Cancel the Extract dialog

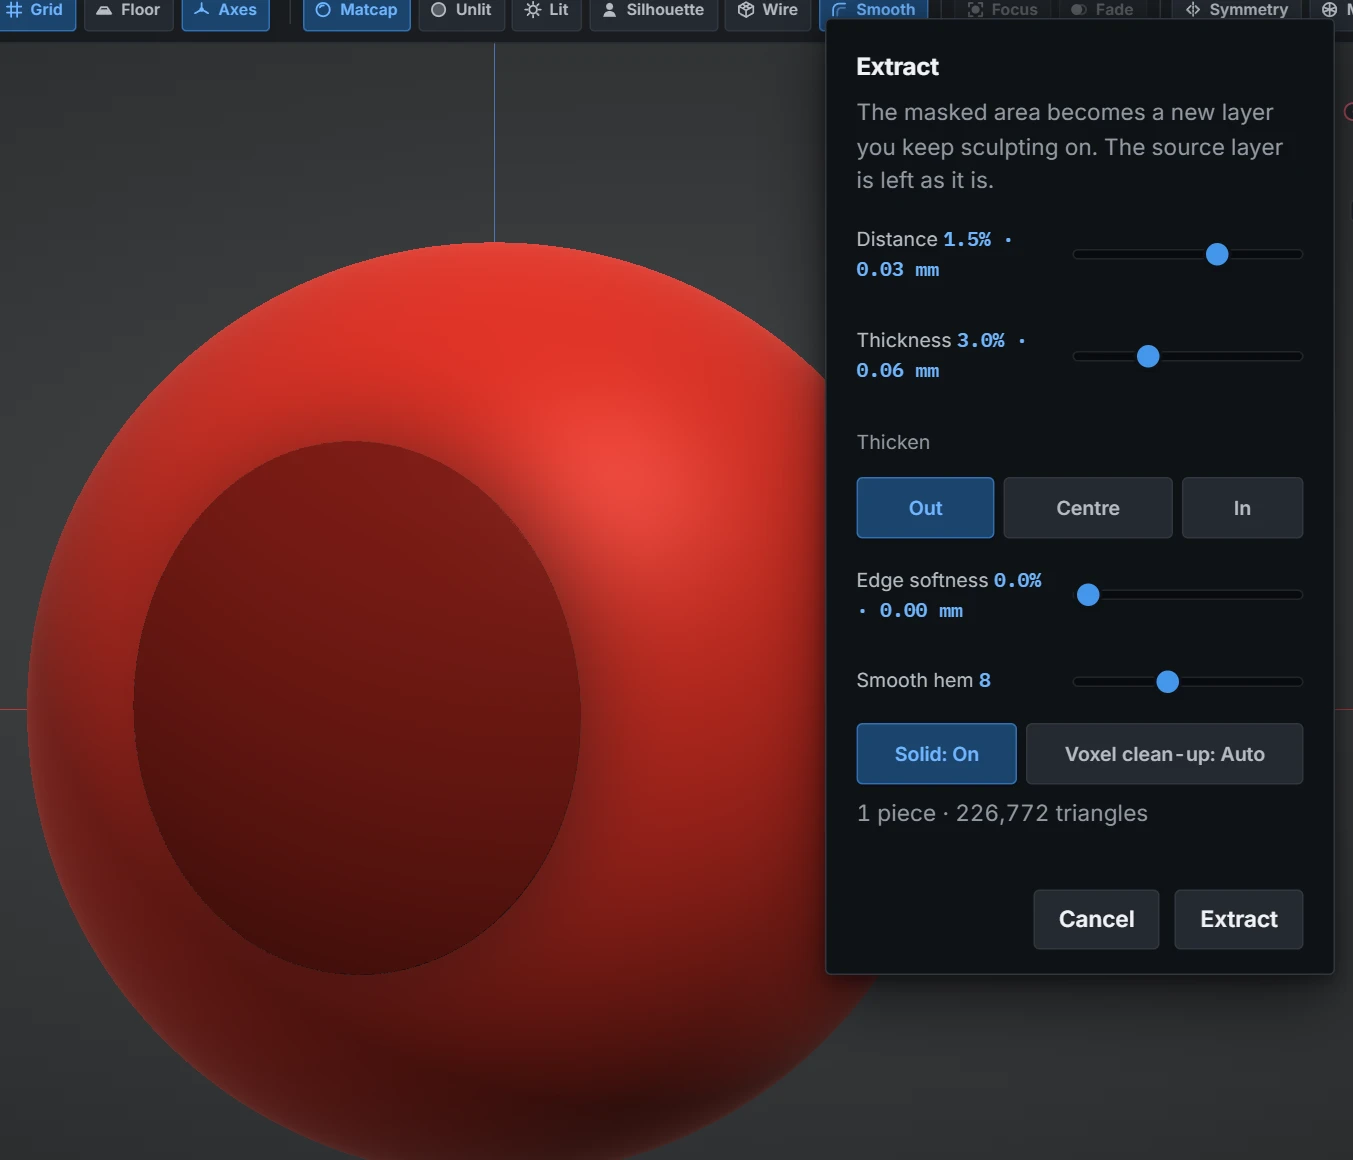pyautogui.click(x=1096, y=919)
